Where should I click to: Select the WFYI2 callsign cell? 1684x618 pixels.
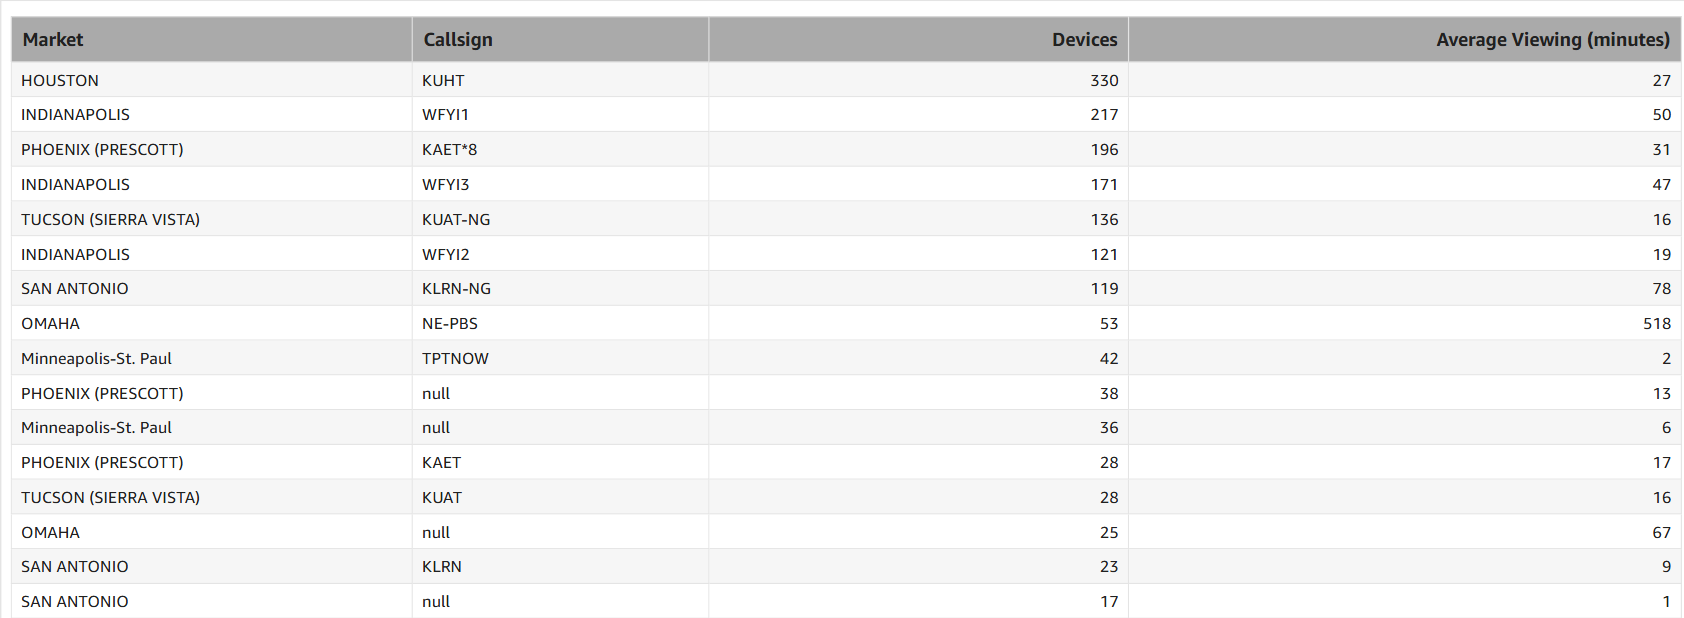[x=445, y=254]
